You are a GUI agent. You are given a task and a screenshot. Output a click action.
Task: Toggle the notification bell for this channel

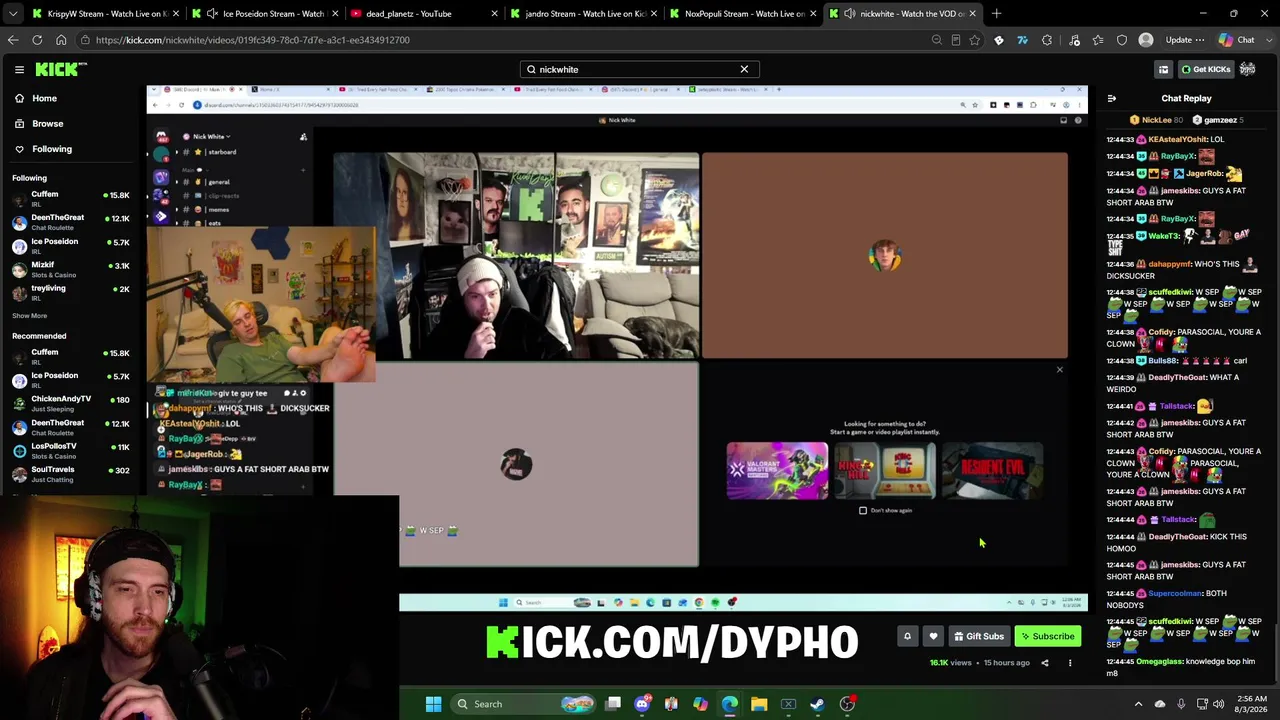[x=907, y=636]
